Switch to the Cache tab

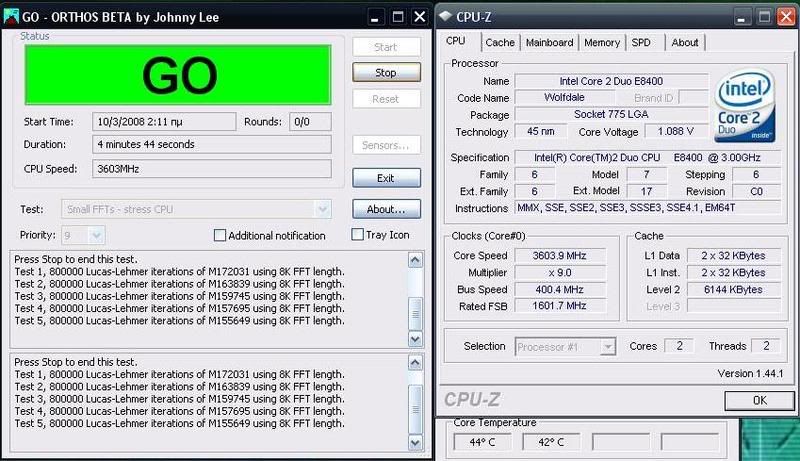[500, 42]
